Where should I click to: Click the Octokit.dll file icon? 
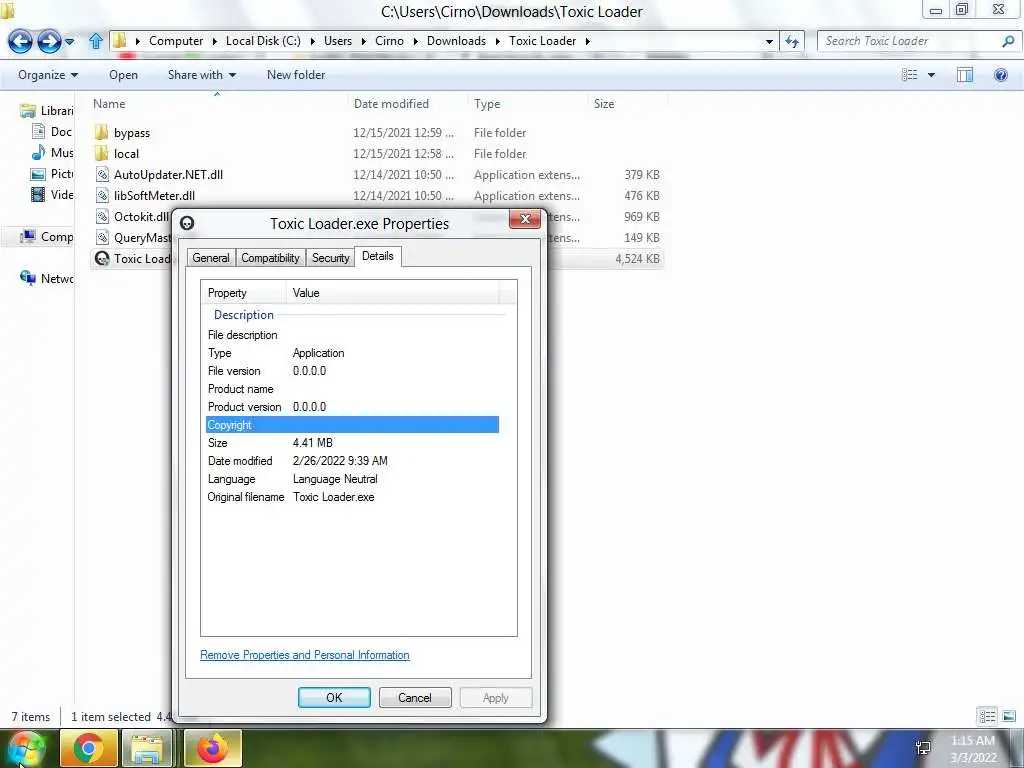[102, 217]
